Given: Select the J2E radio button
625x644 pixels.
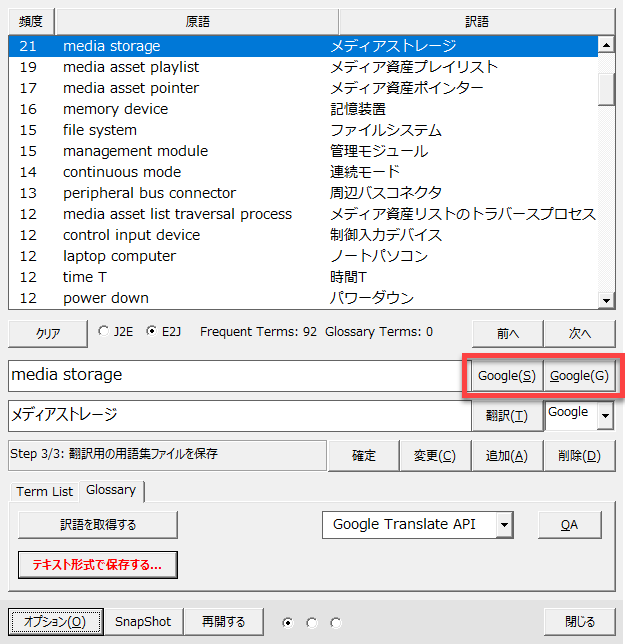Looking at the screenshot, I should [104, 332].
